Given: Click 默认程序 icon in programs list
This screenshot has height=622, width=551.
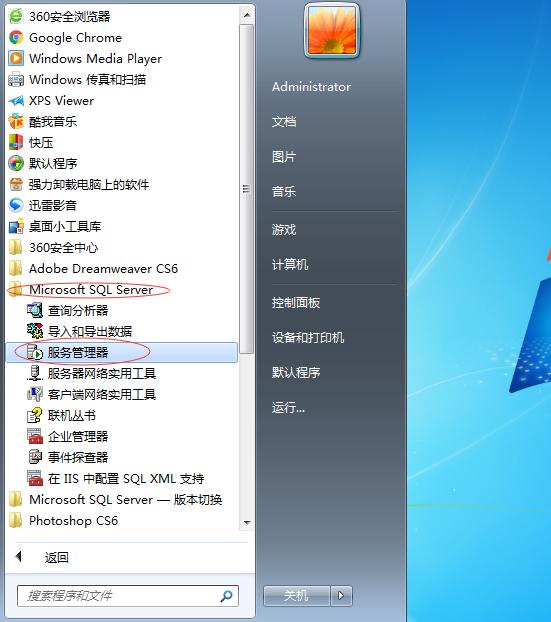Looking at the screenshot, I should click(16, 163).
